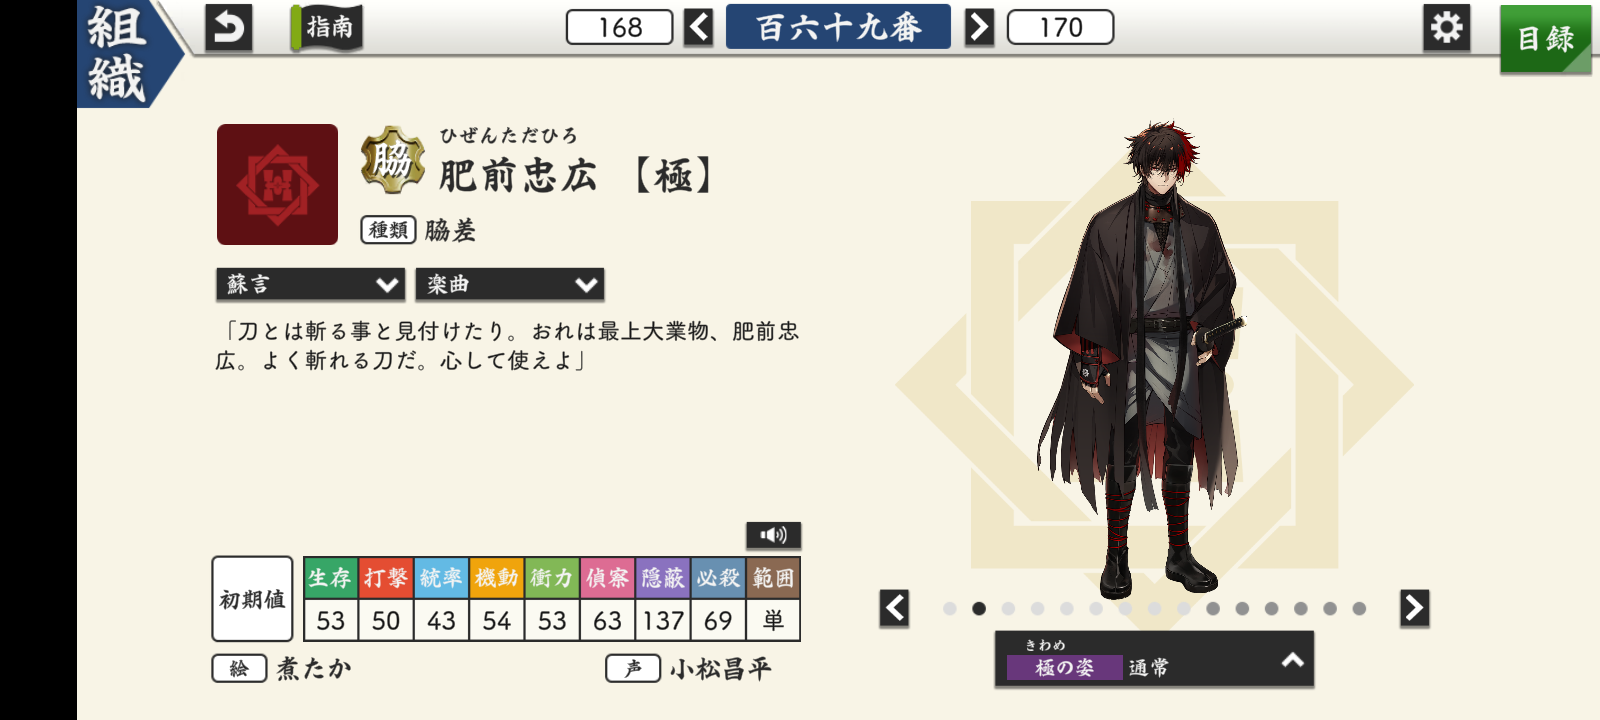Expand the 楽曲 dropdown

pyautogui.click(x=509, y=285)
